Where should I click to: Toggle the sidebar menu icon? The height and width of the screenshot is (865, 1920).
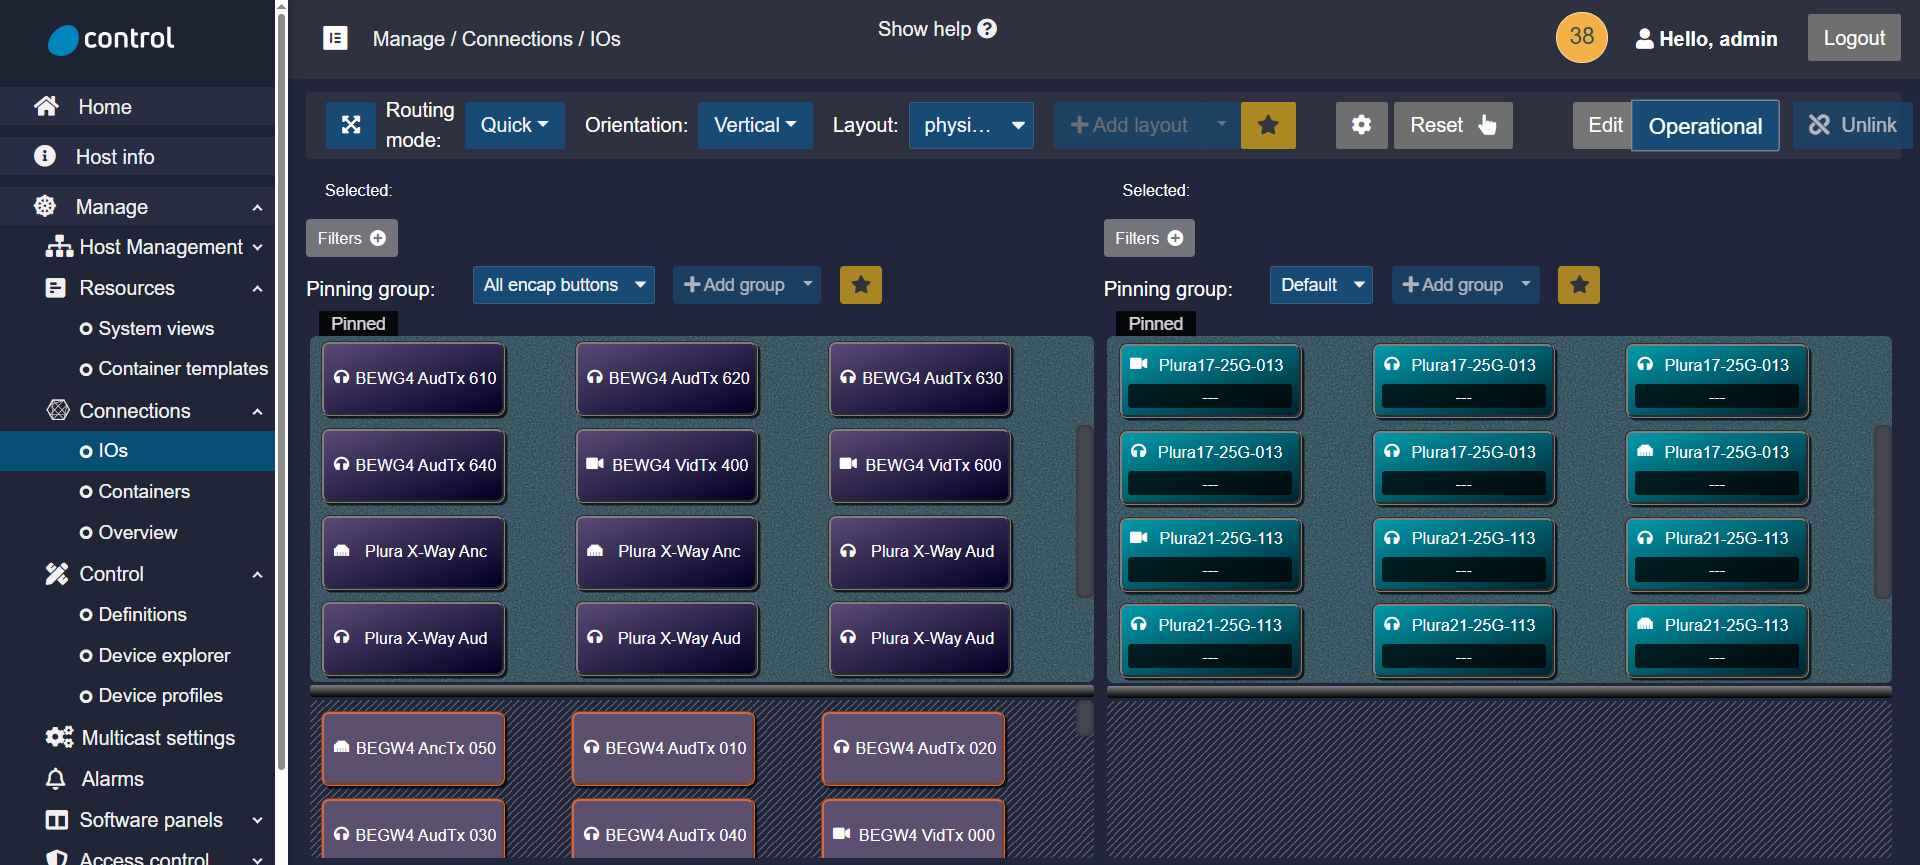[x=335, y=38]
